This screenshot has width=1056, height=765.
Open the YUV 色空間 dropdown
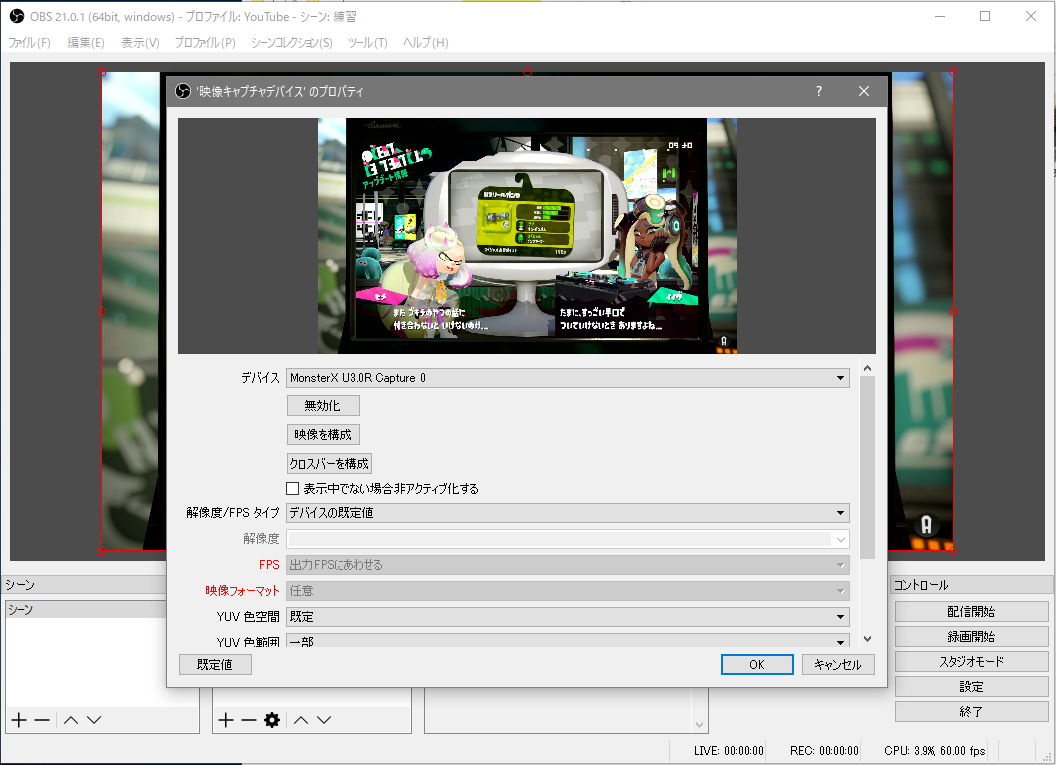coord(568,616)
